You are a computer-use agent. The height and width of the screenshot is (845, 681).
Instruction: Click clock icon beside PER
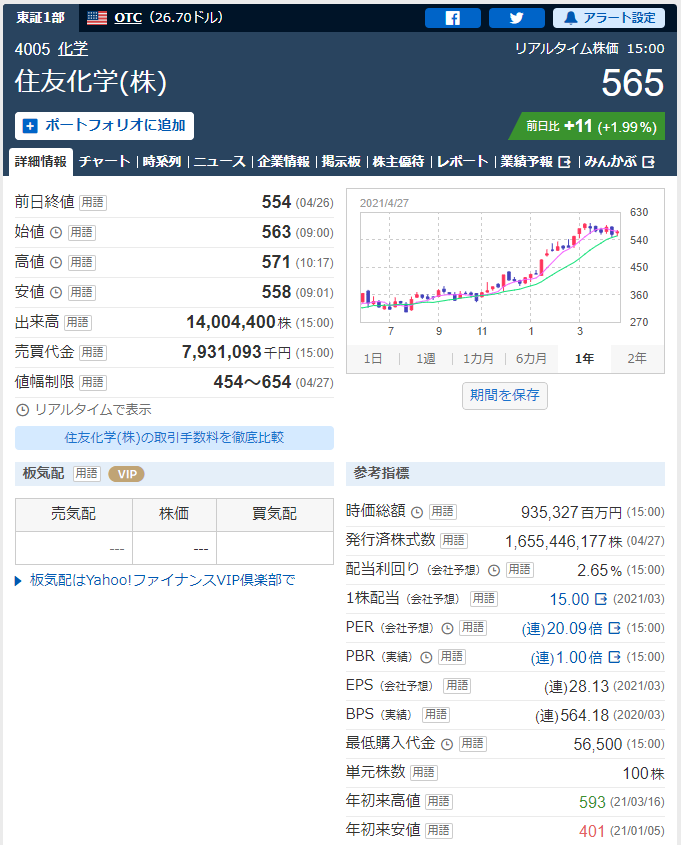[448, 628]
